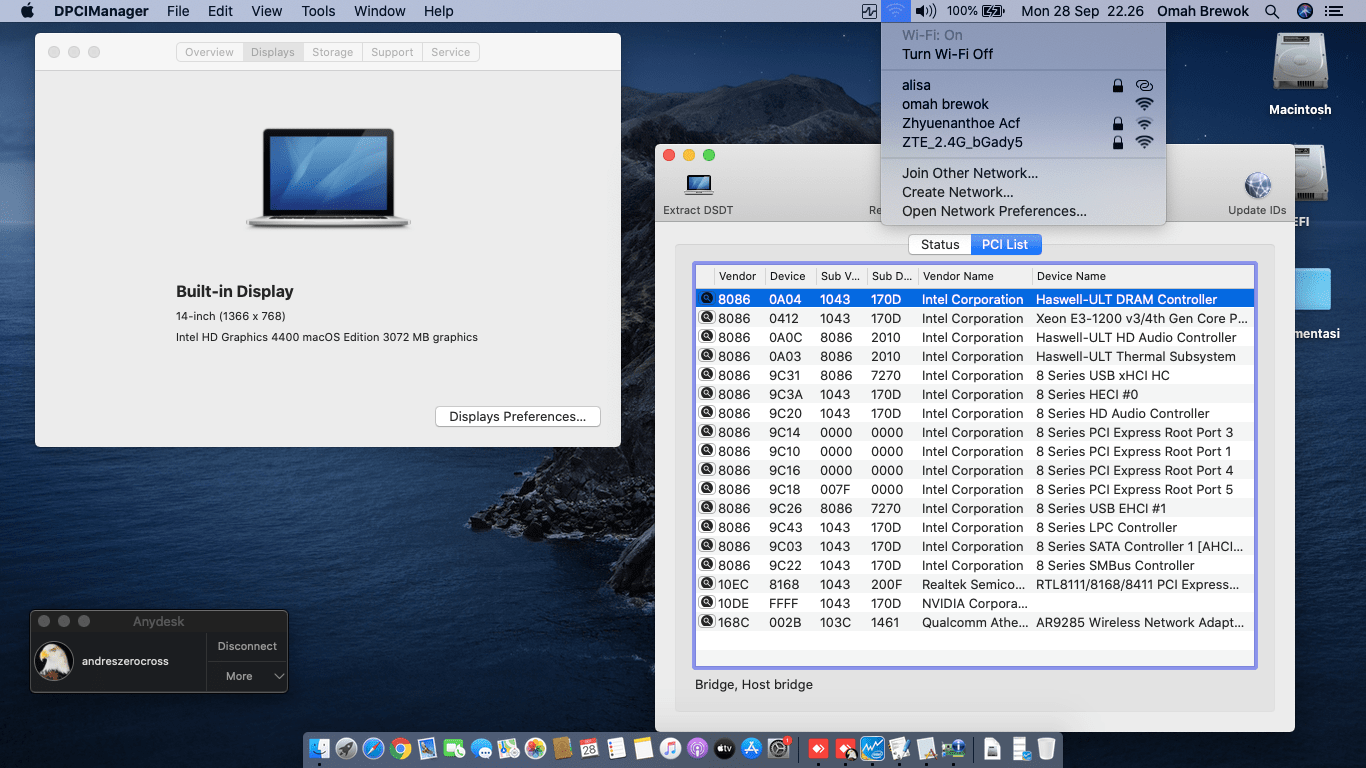Click the Displays Preferences button
This screenshot has width=1366, height=768.
coord(517,417)
